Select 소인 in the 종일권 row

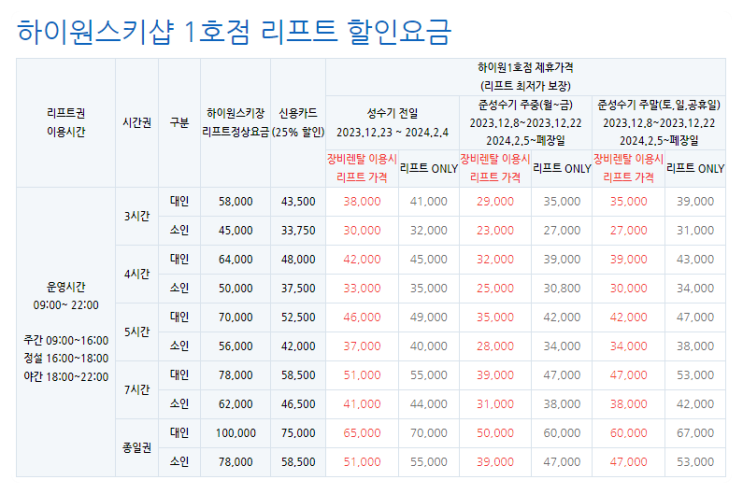pyautogui.click(x=179, y=462)
